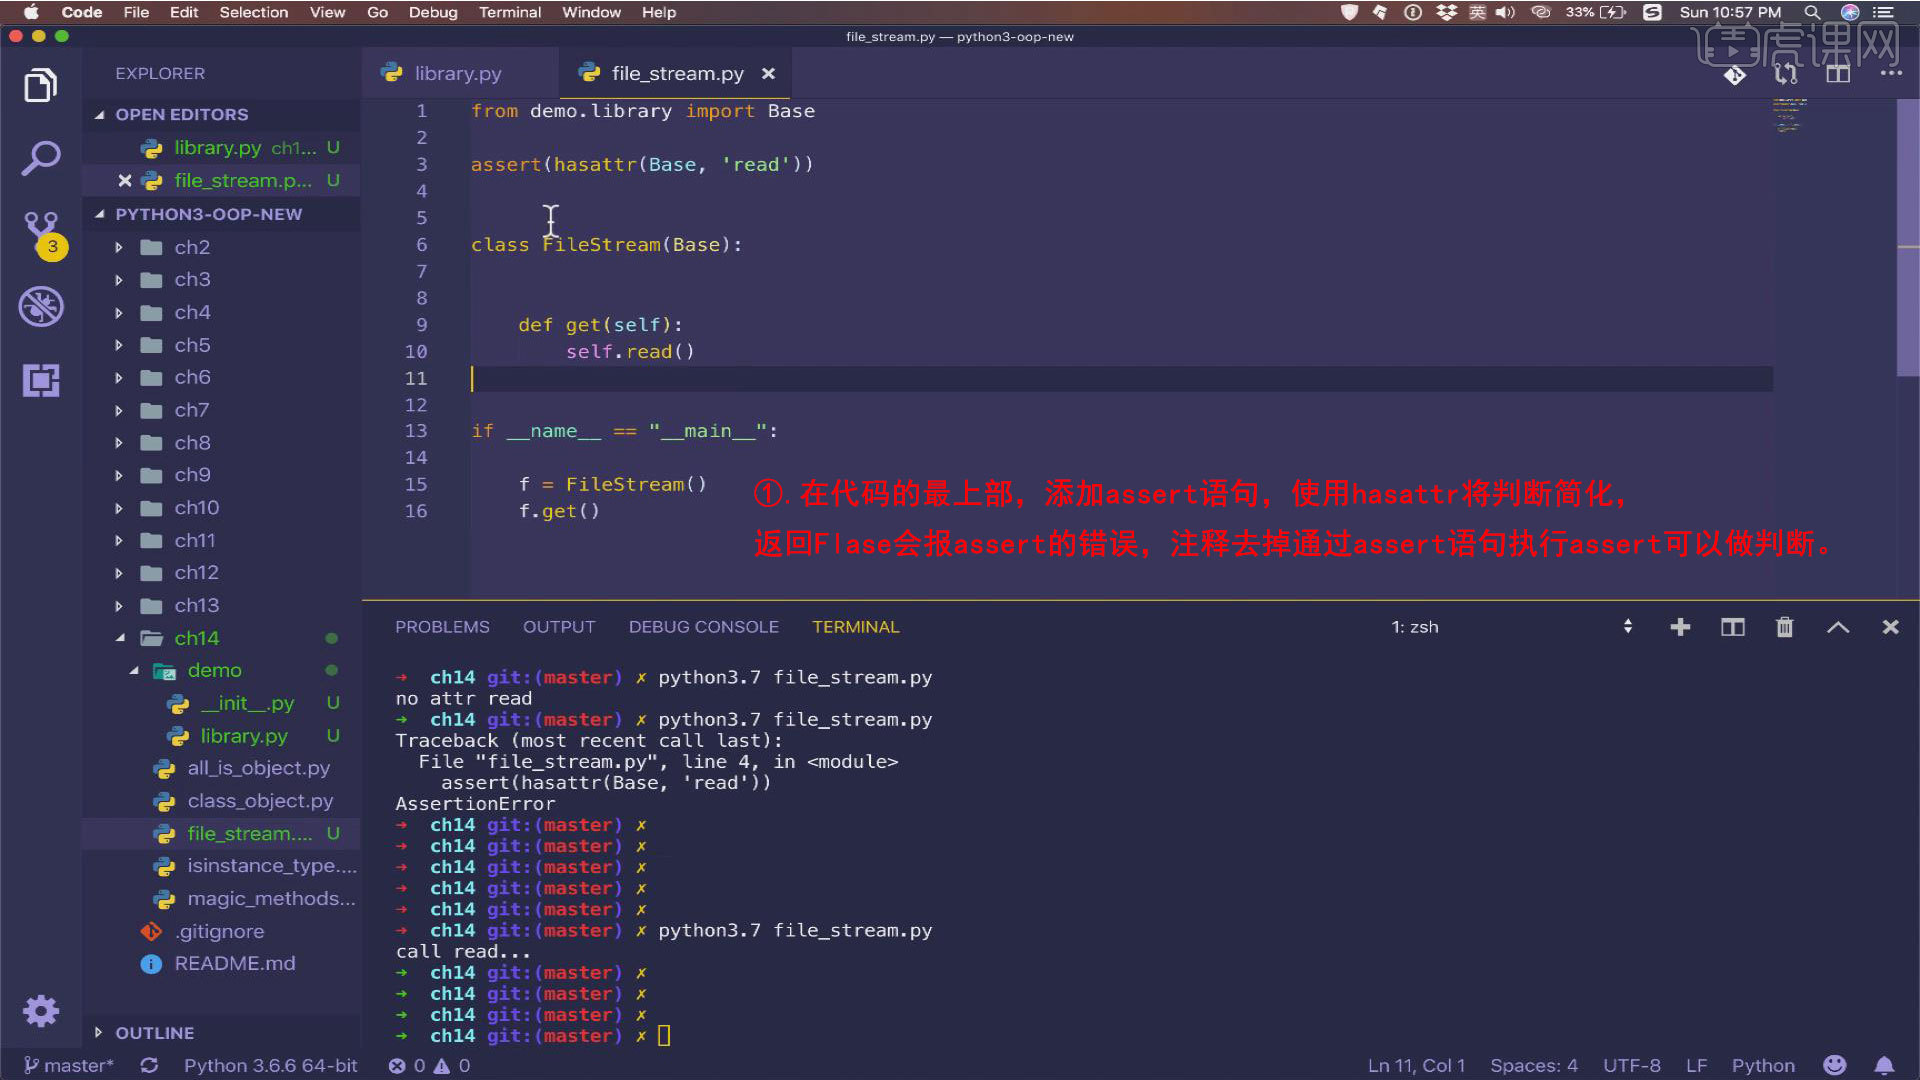Viewport: 1920px width, 1080px height.
Task: Open the Terminal menu in menu bar
Action: (510, 12)
